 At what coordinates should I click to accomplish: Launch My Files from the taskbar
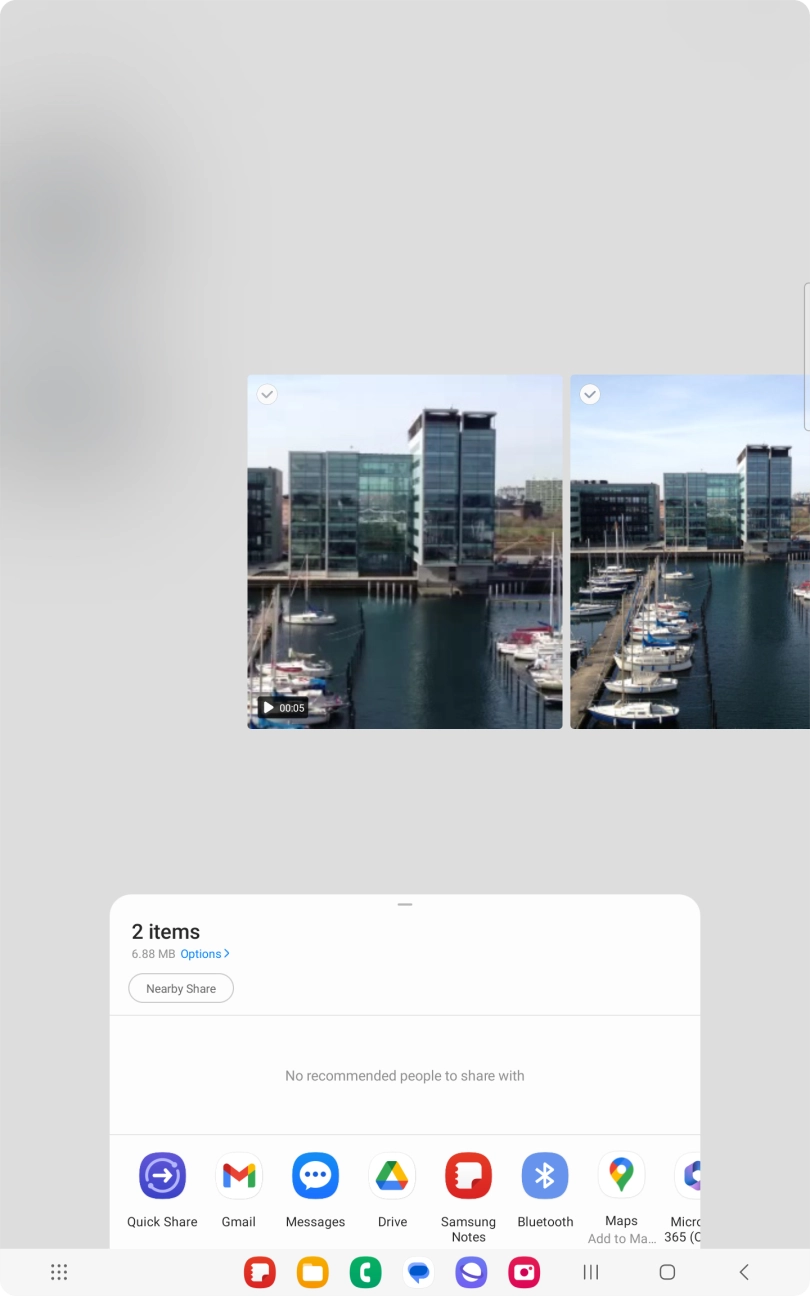(313, 1272)
